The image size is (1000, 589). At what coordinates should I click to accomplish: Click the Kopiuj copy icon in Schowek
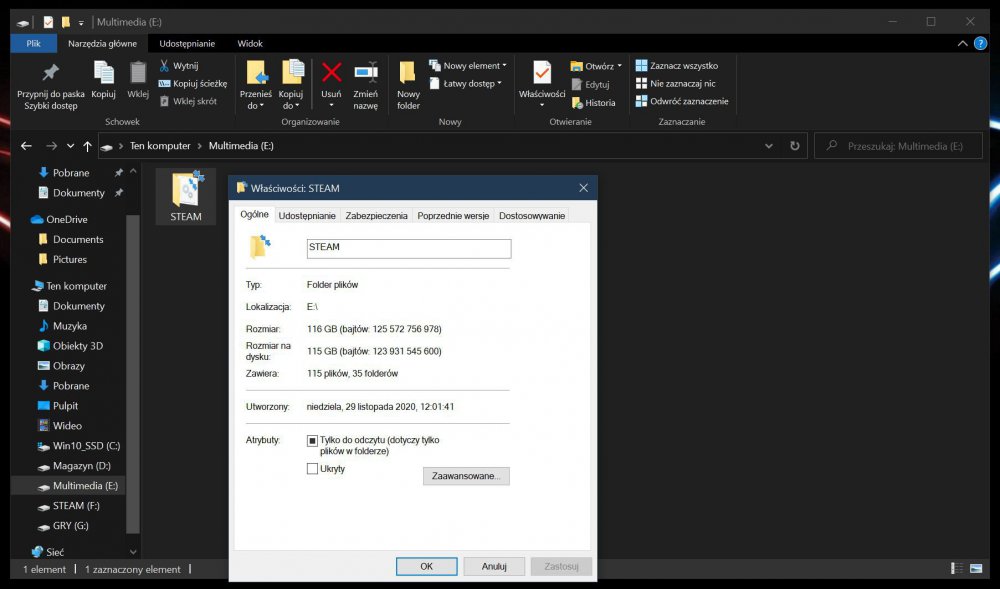(103, 73)
